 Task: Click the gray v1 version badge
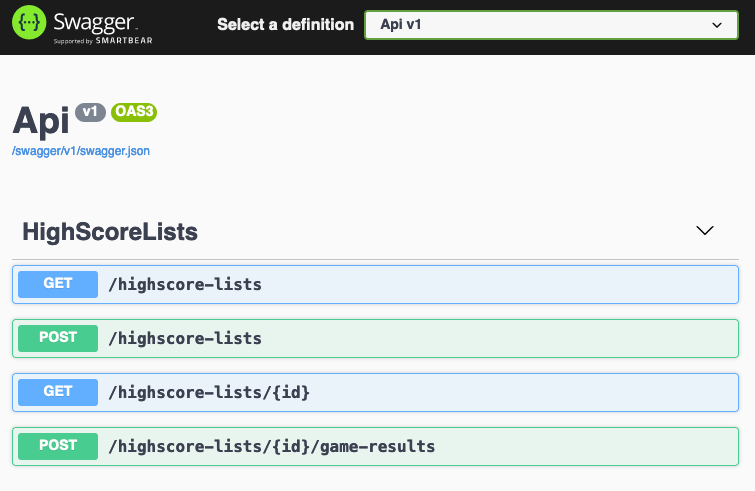90,112
